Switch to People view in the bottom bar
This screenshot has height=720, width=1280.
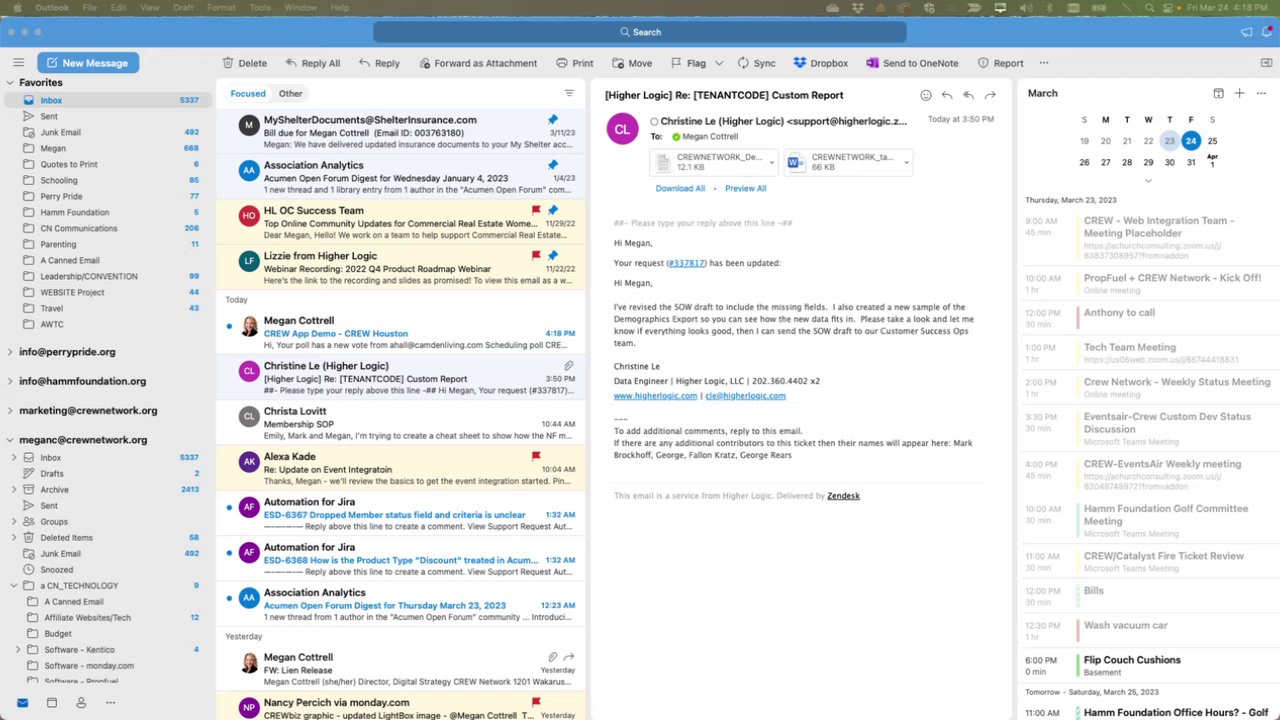coord(81,703)
